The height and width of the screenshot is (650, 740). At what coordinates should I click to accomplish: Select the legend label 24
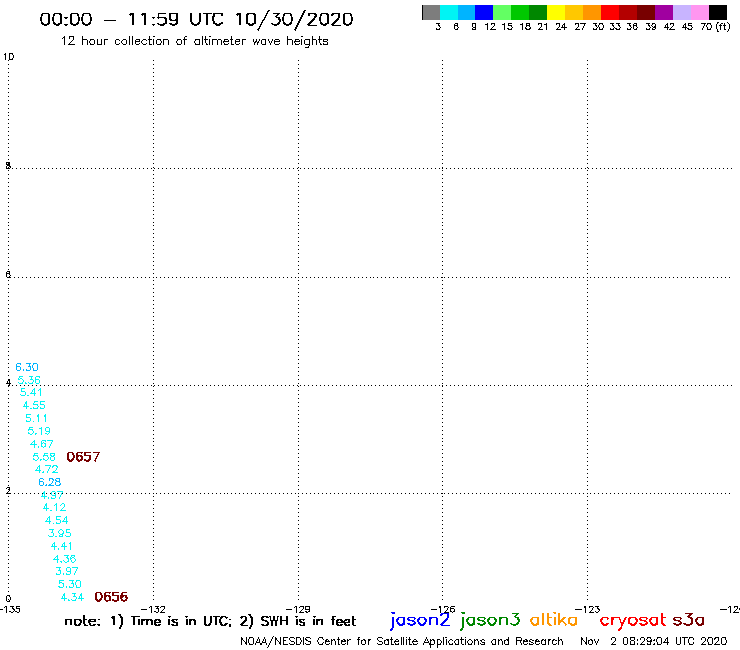click(561, 26)
